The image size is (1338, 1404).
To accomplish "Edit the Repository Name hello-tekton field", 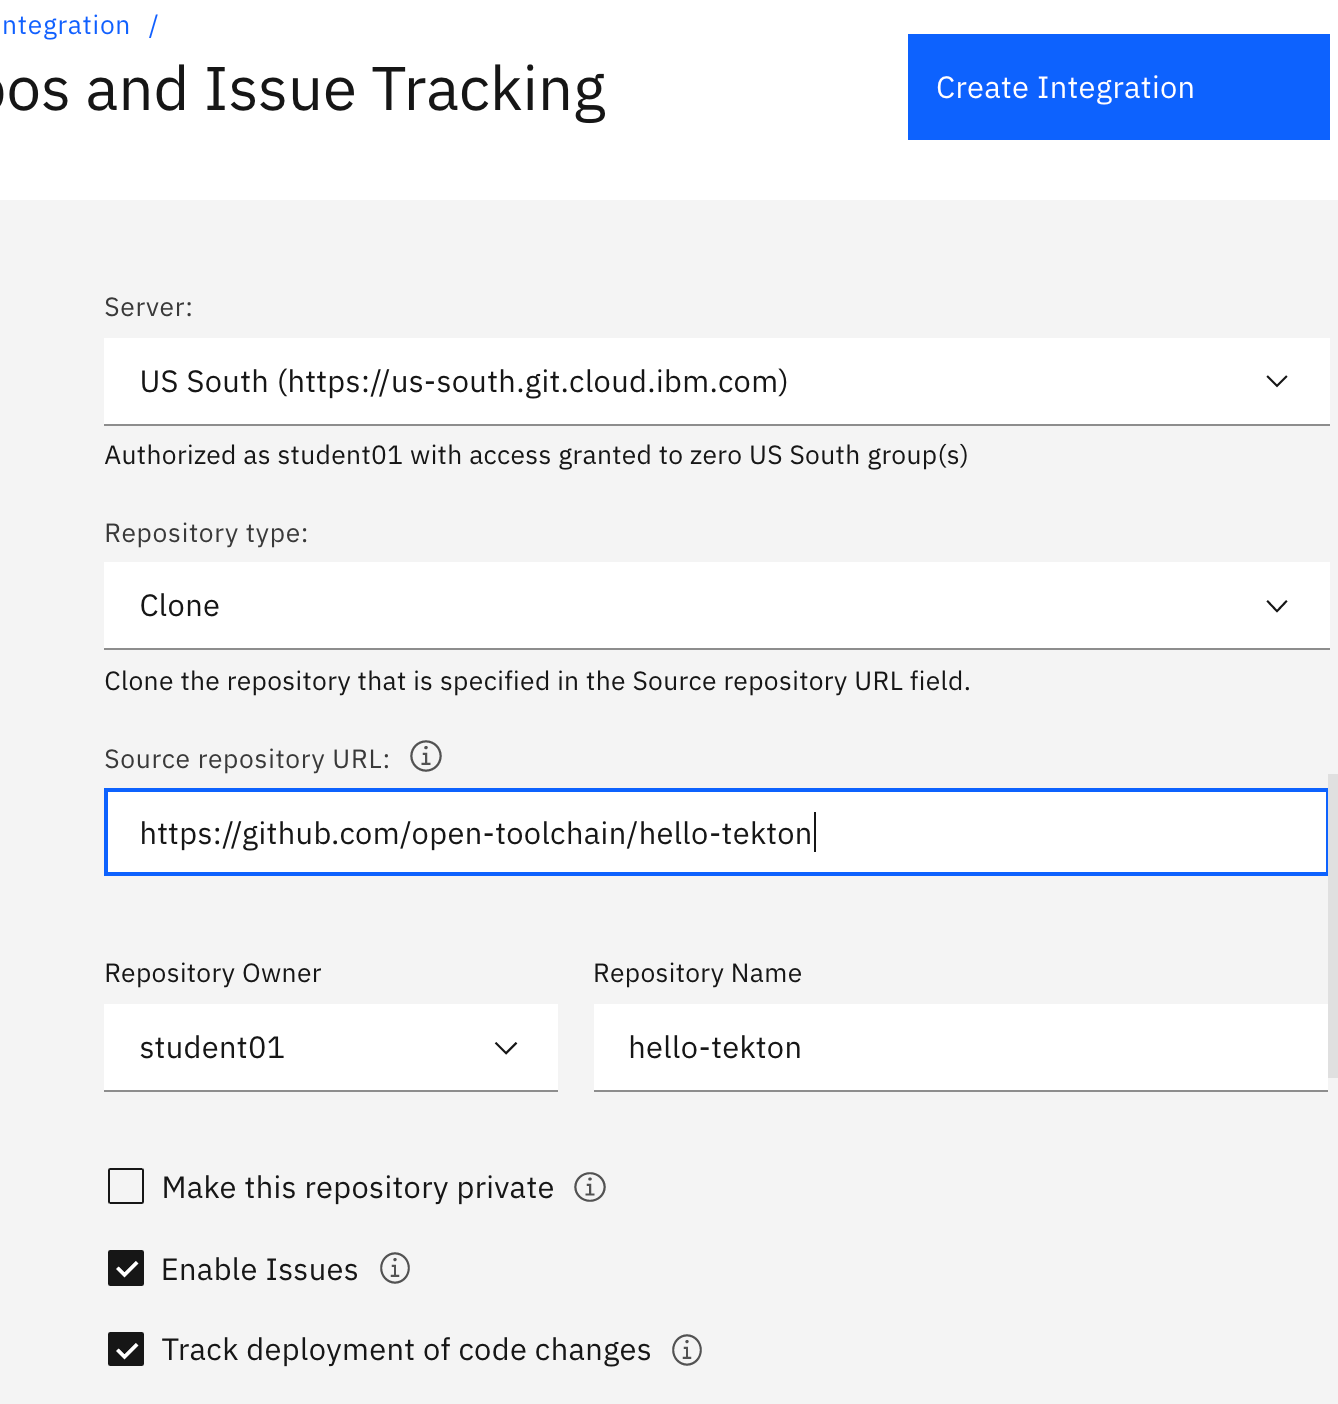I will (x=960, y=1048).
